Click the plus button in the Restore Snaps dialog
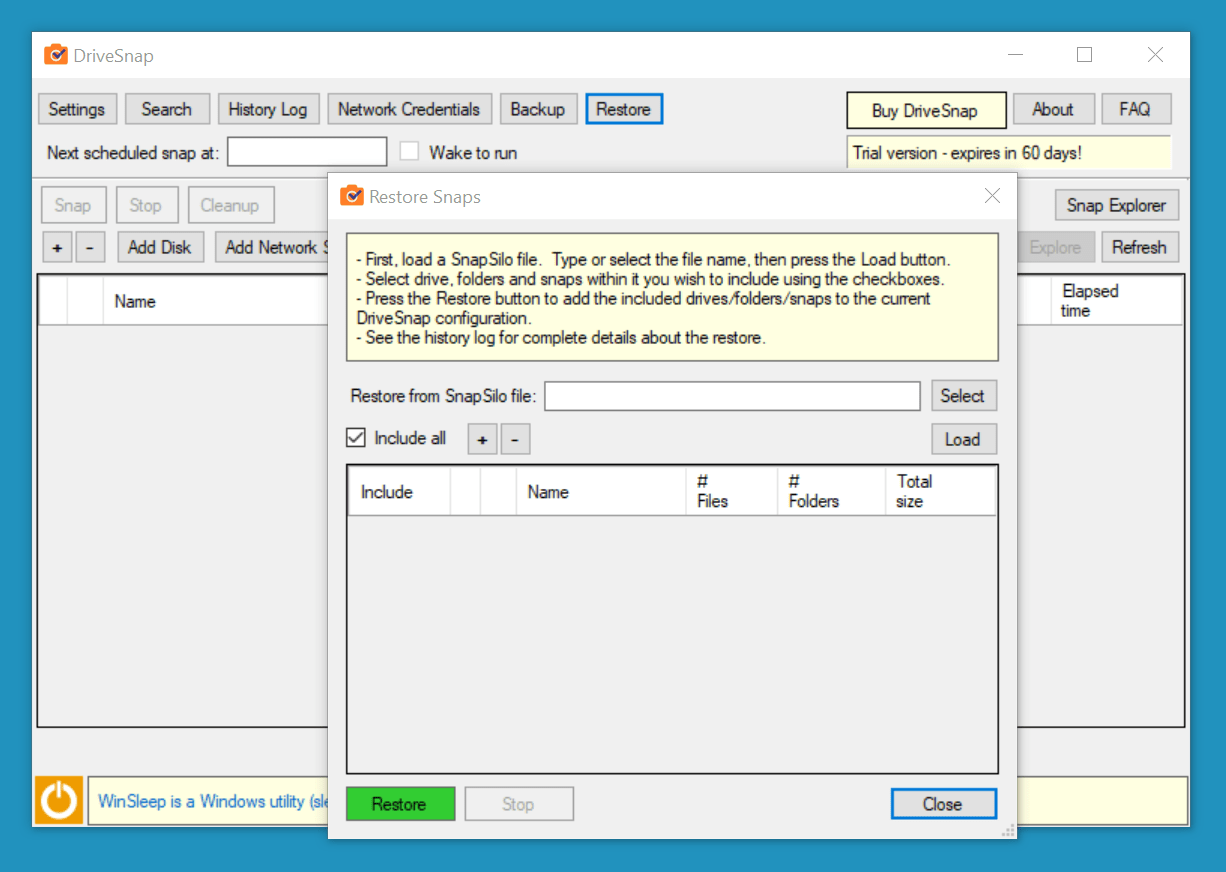The height and width of the screenshot is (872, 1226). click(482, 439)
